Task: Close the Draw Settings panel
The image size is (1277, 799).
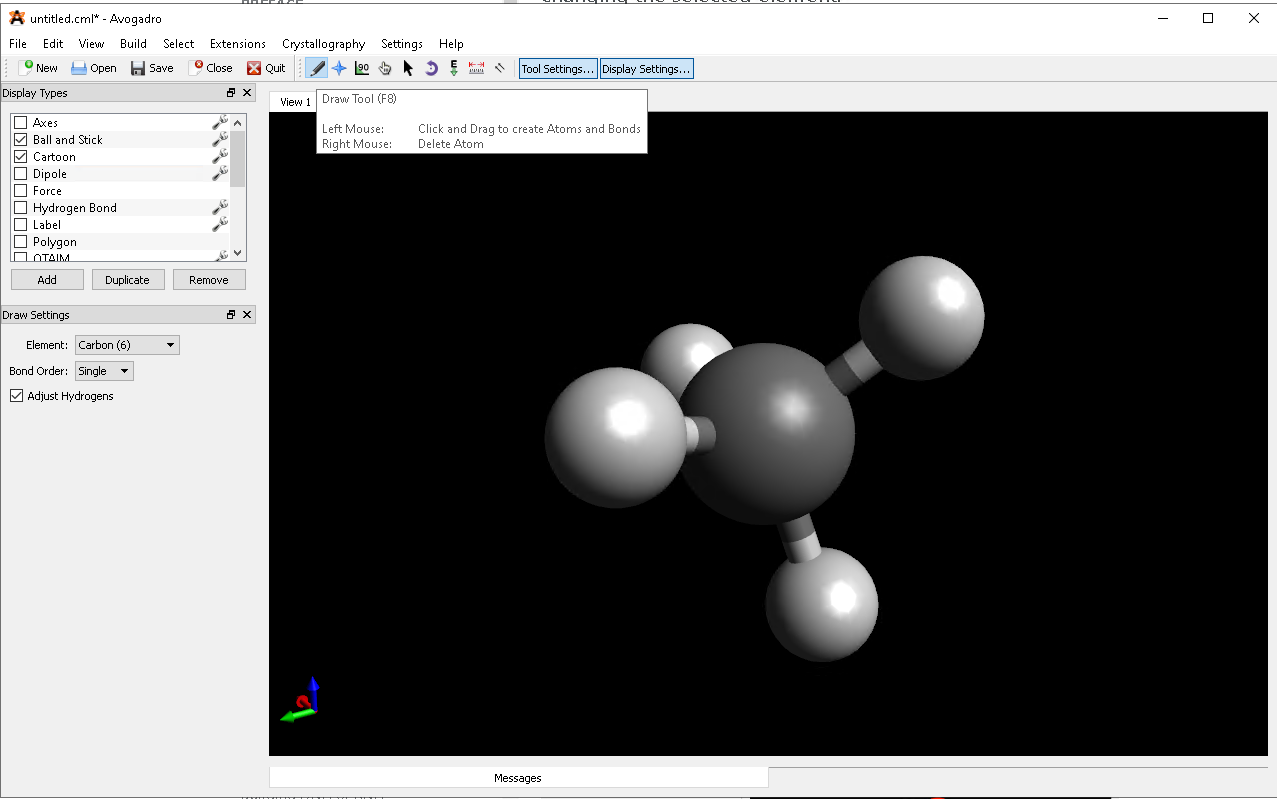Action: [247, 315]
